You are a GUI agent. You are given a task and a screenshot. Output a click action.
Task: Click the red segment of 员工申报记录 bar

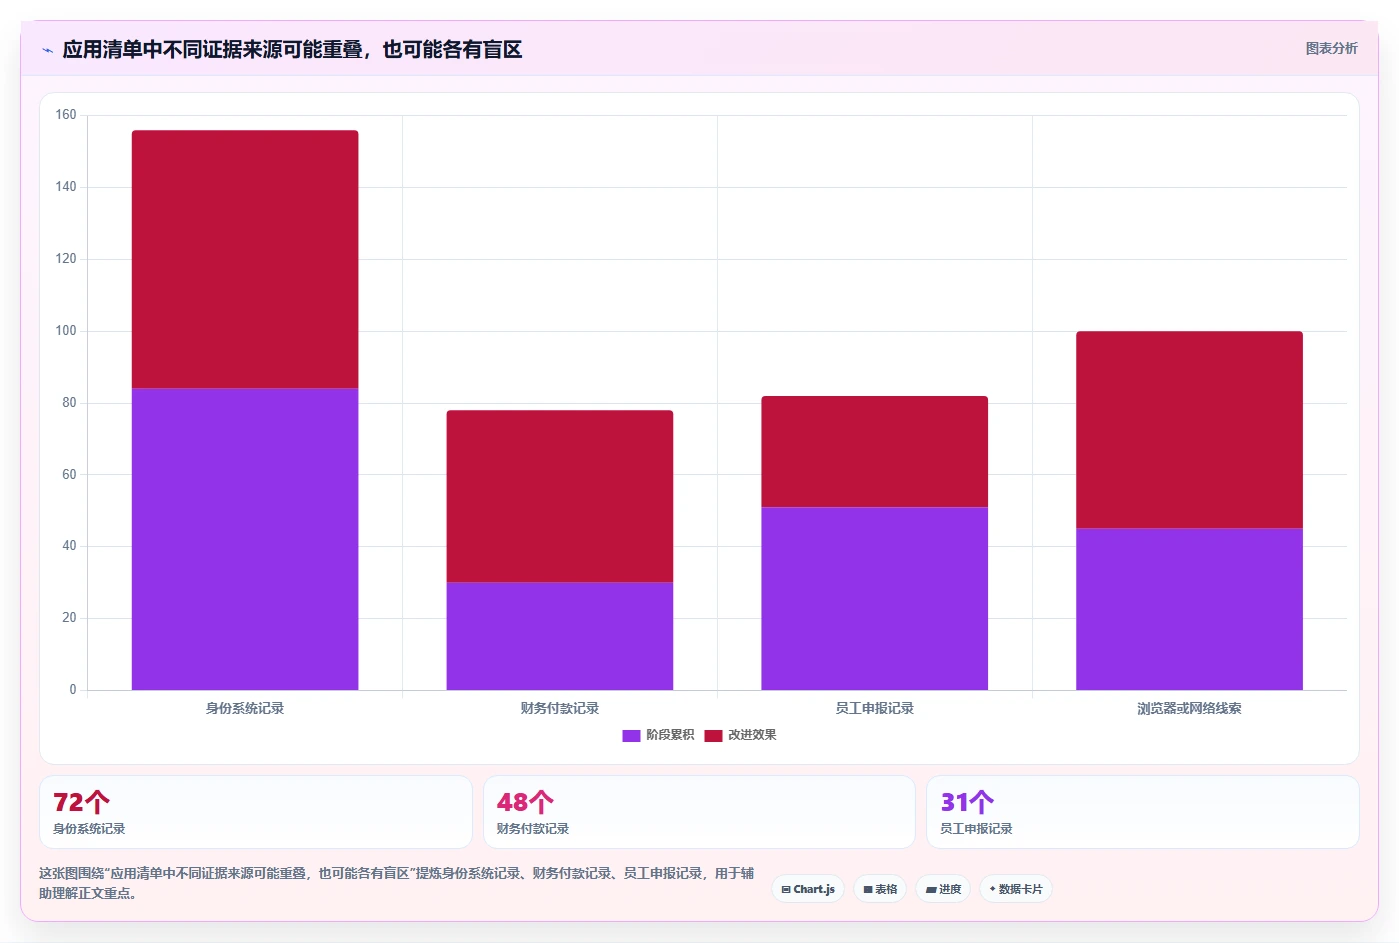pyautogui.click(x=875, y=451)
